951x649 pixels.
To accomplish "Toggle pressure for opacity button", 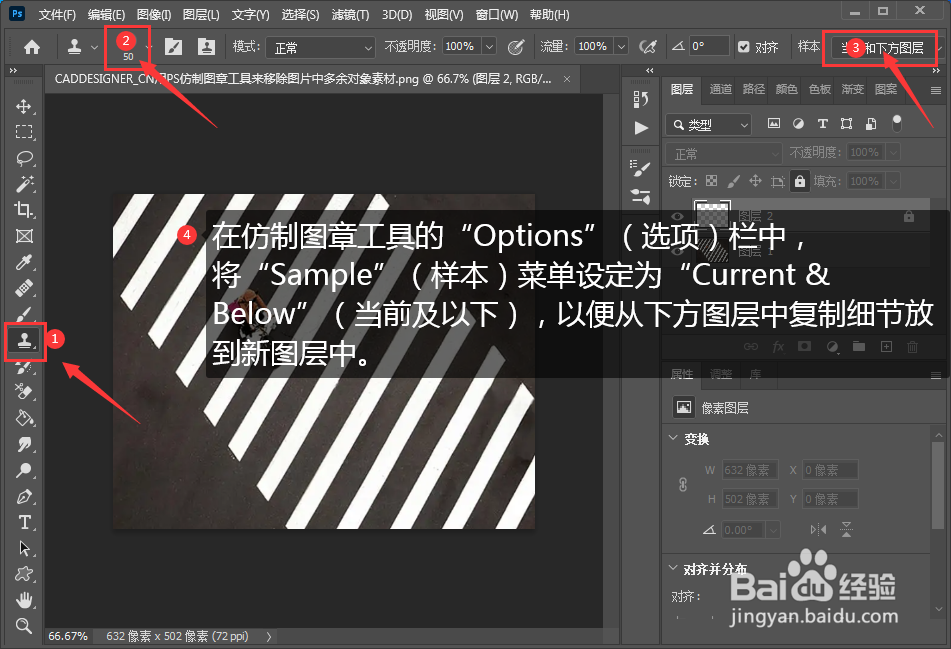I will point(516,47).
